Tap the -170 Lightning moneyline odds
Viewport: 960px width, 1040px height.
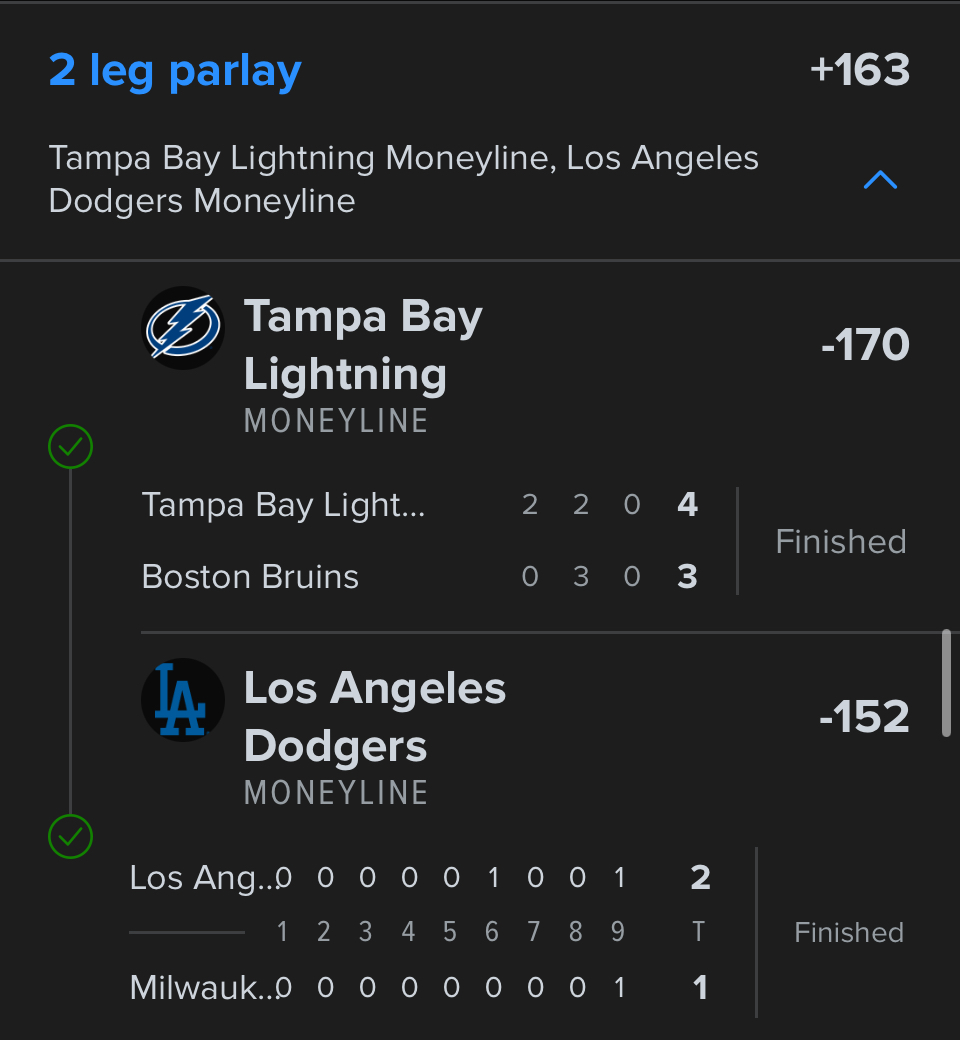click(x=865, y=345)
